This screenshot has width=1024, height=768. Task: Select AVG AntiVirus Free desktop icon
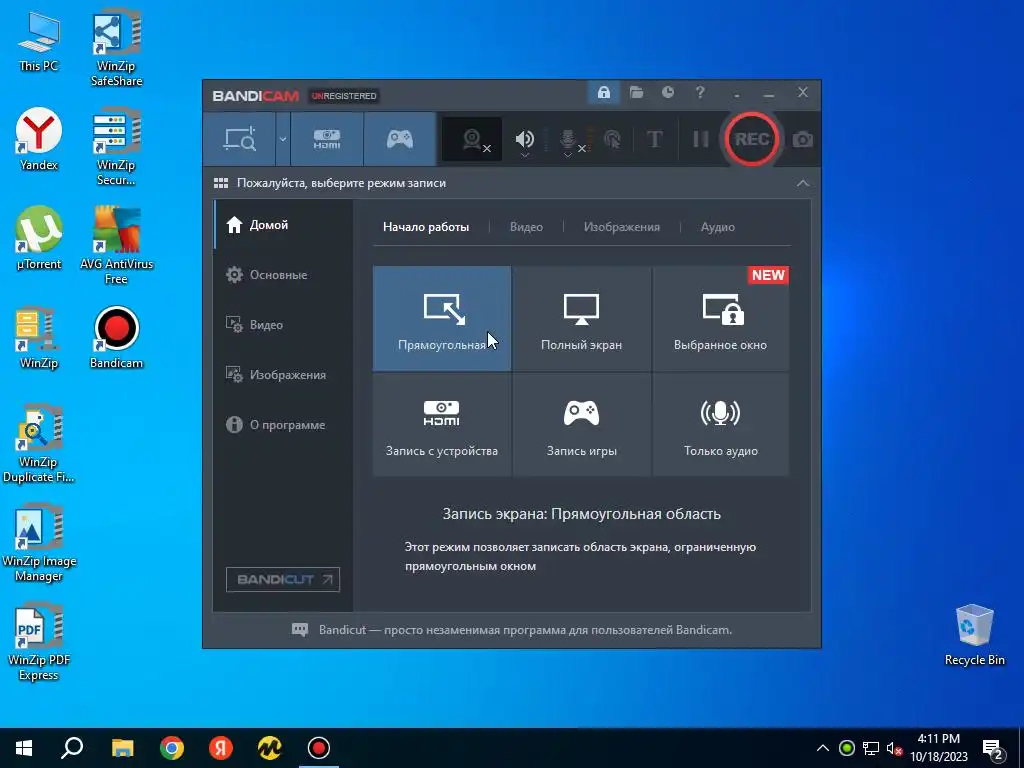pos(116,246)
